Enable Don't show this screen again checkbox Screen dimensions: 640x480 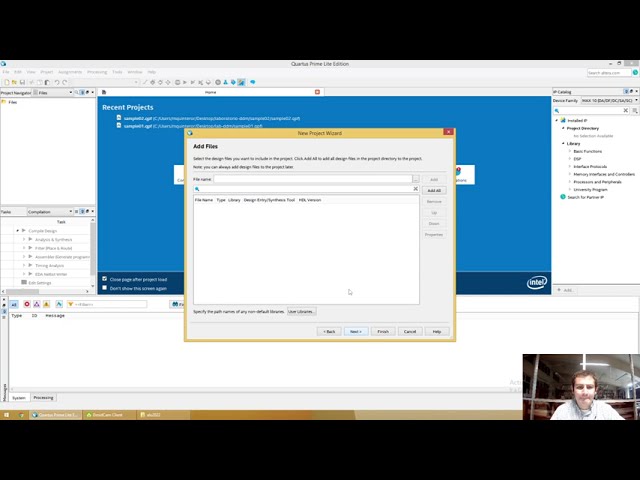[104, 288]
